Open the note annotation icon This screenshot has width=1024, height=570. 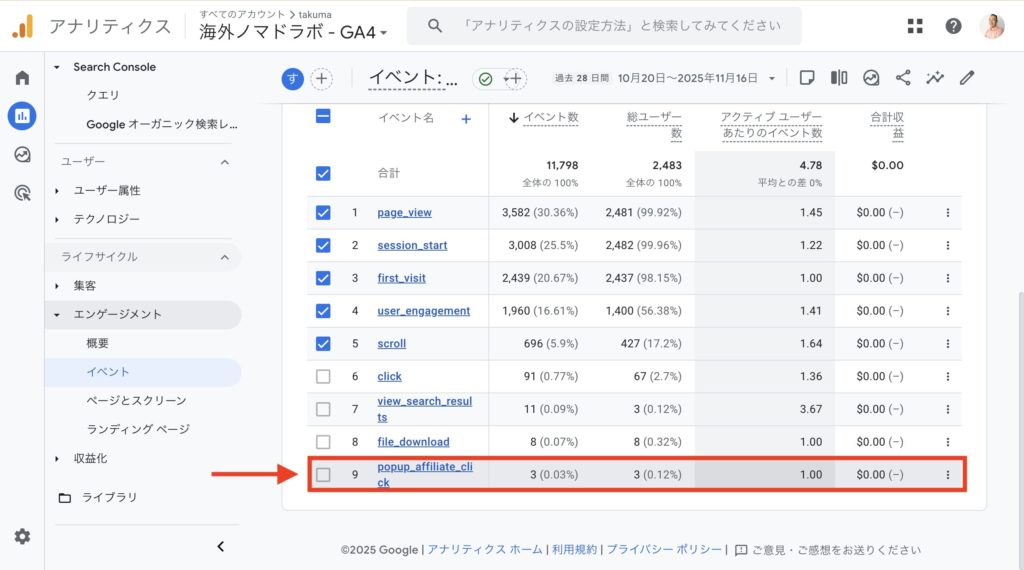(x=807, y=78)
